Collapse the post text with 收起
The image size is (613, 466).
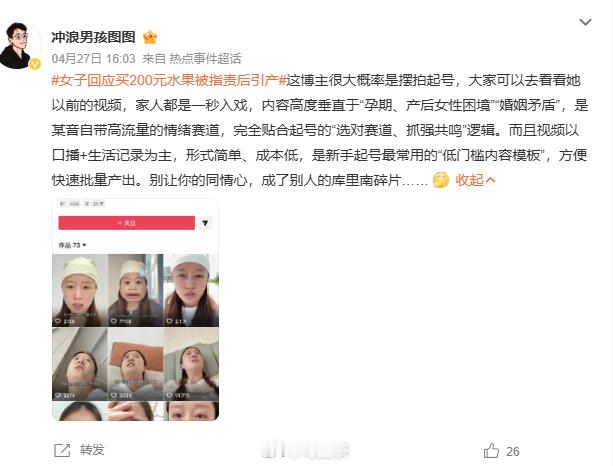(475, 180)
